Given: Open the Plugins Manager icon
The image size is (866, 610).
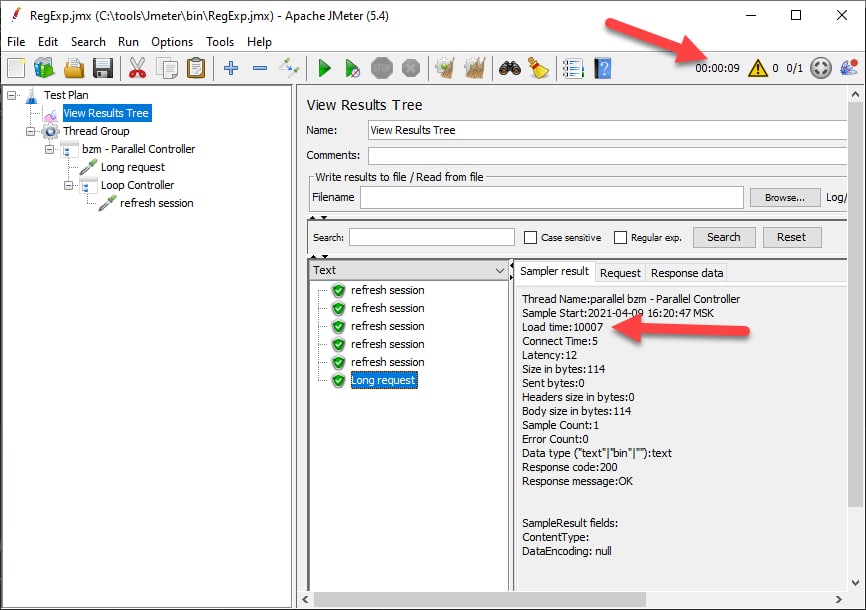Looking at the screenshot, I should (849, 68).
